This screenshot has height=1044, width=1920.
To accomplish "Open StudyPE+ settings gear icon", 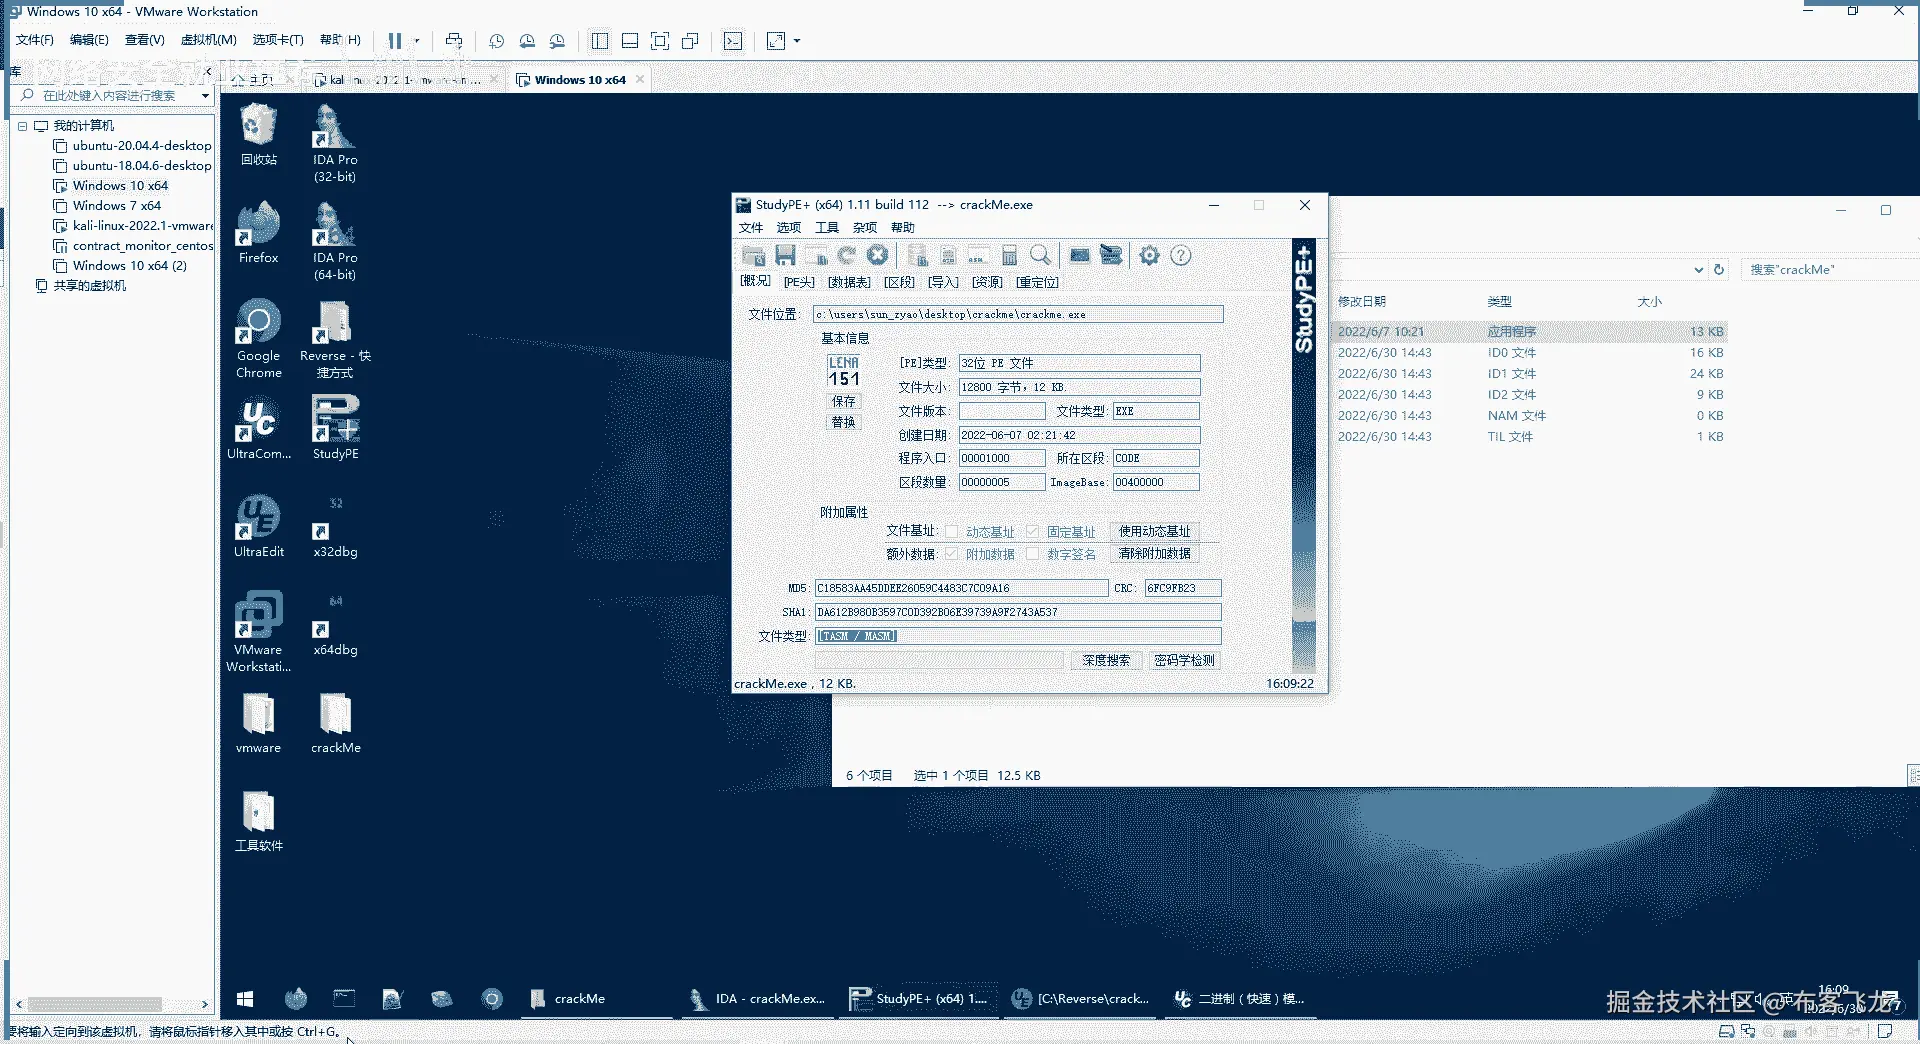I will [1150, 255].
